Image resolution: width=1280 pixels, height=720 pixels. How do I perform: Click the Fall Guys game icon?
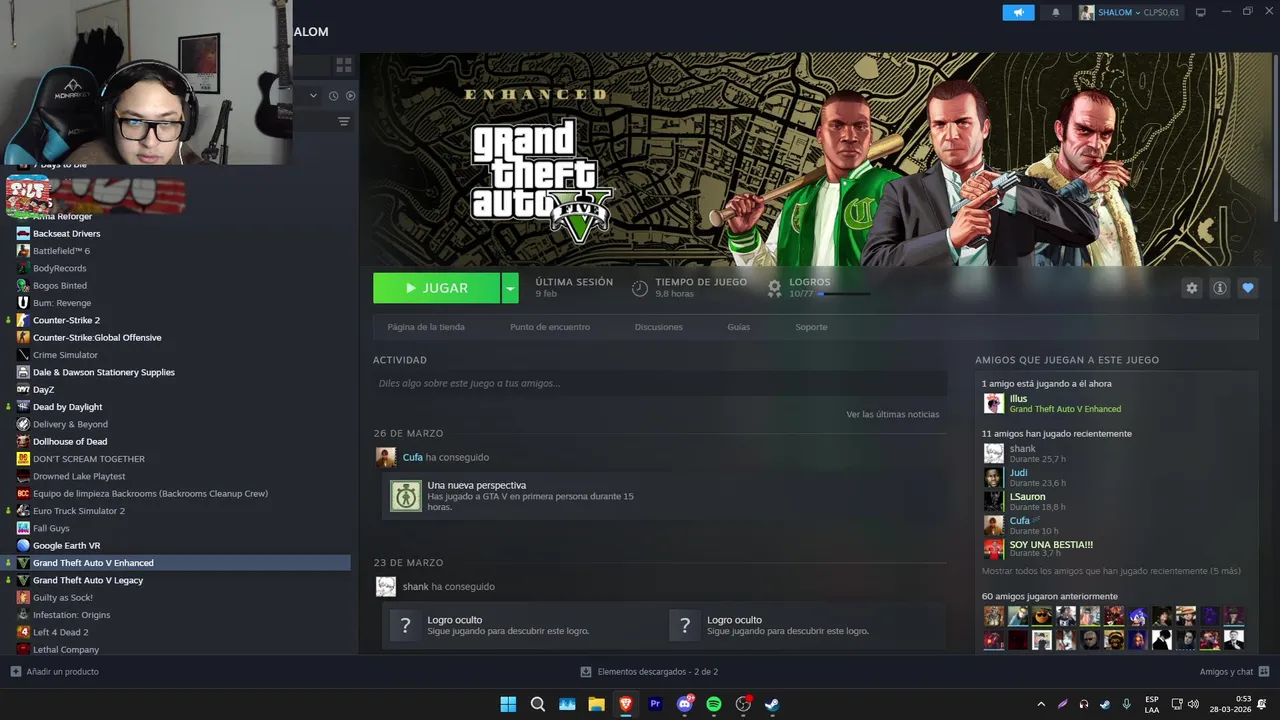23,528
